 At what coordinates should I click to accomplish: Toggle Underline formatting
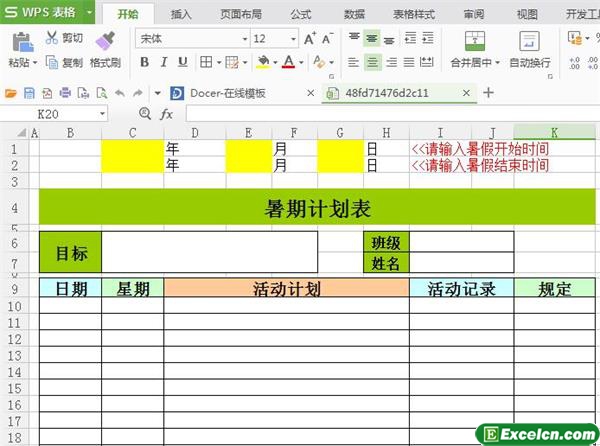point(183,62)
